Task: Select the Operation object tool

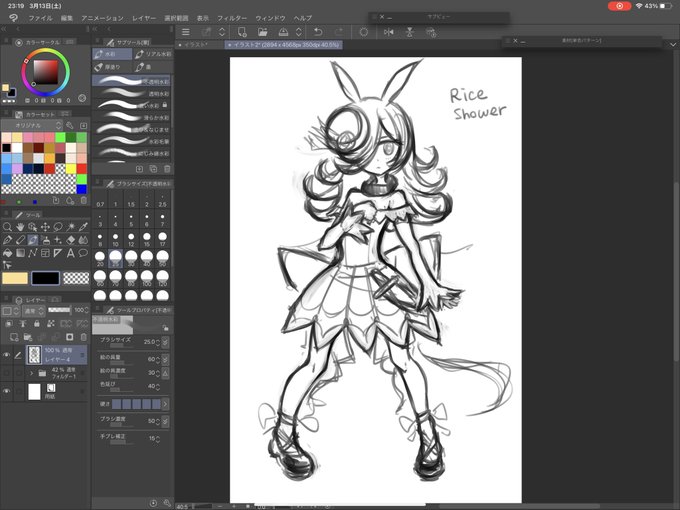Action: [33, 227]
